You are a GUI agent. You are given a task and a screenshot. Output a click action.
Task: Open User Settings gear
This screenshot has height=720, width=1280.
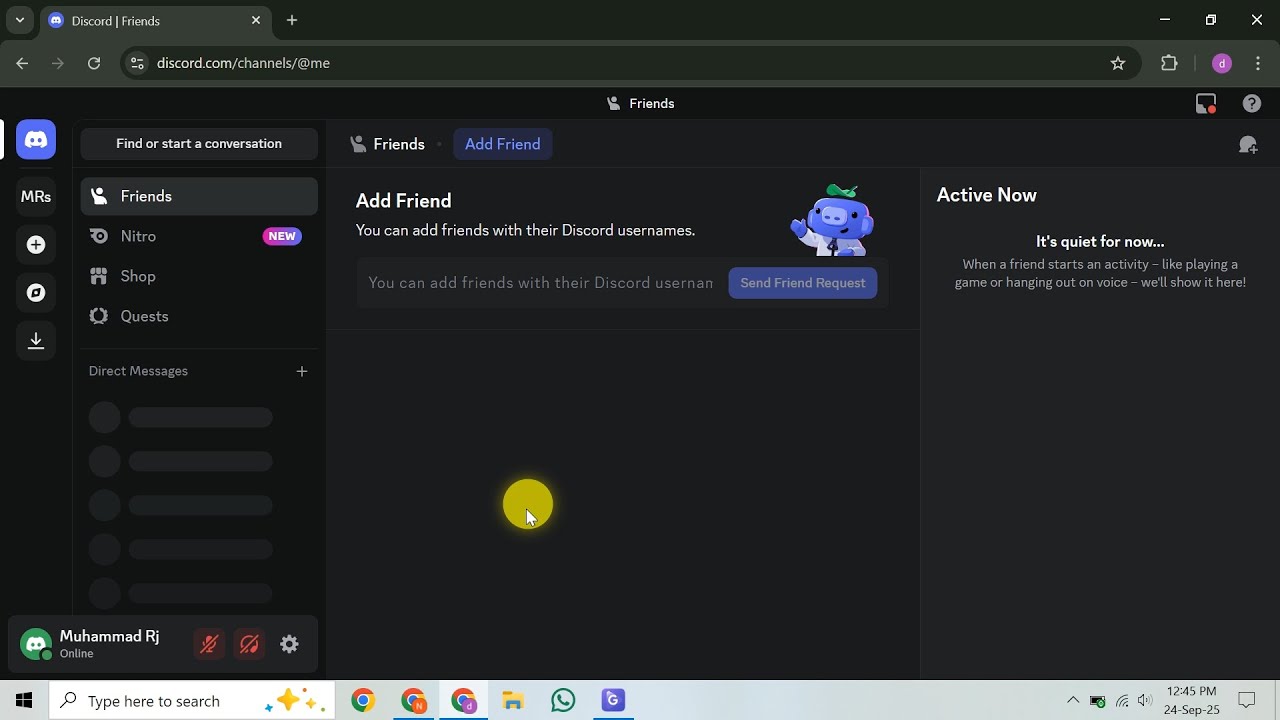pyautogui.click(x=289, y=645)
